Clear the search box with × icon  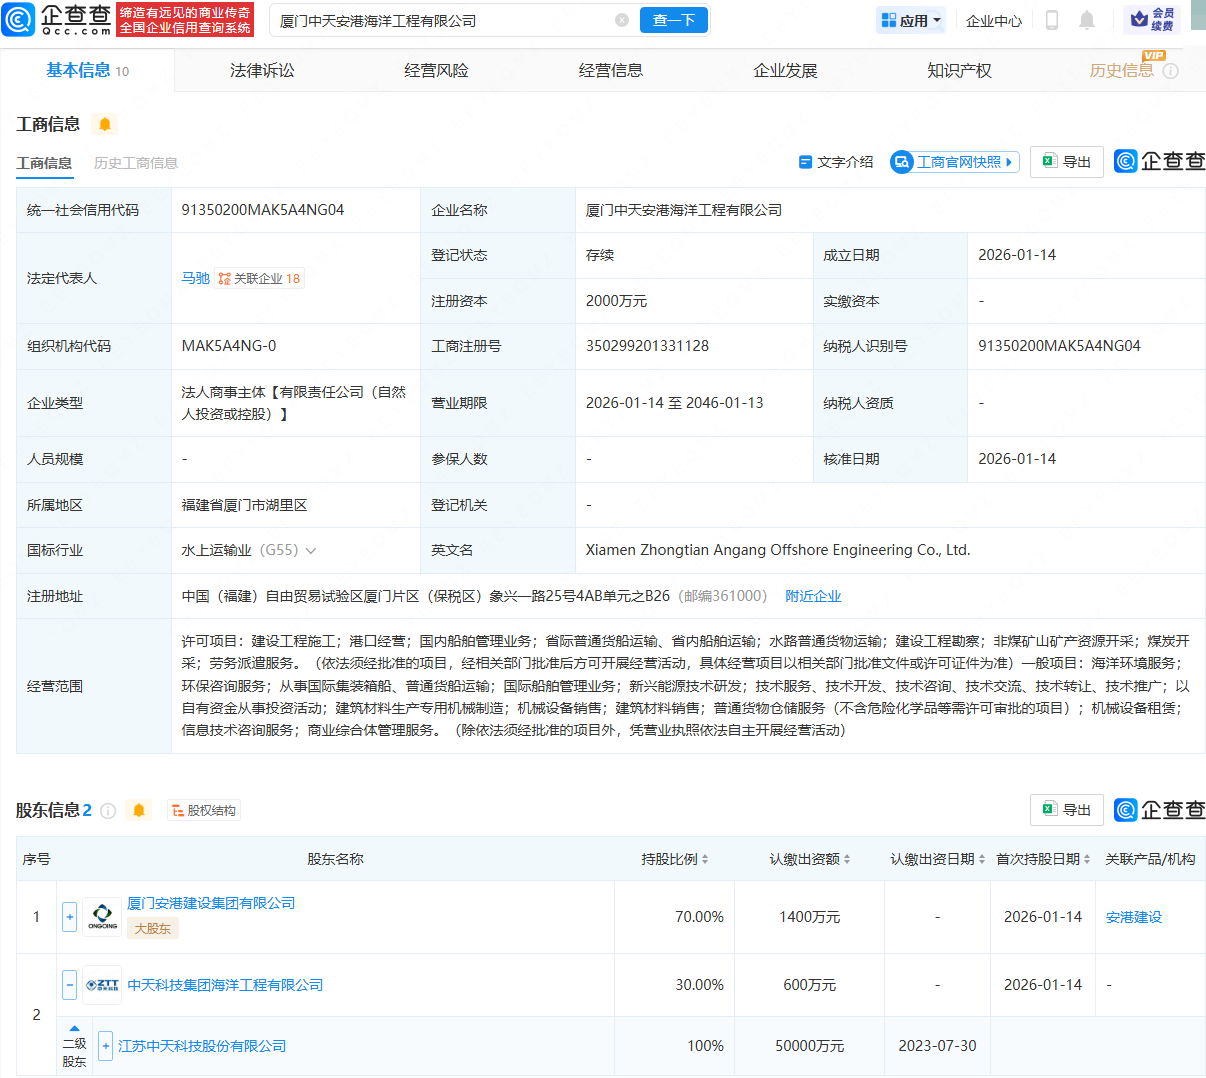622,19
